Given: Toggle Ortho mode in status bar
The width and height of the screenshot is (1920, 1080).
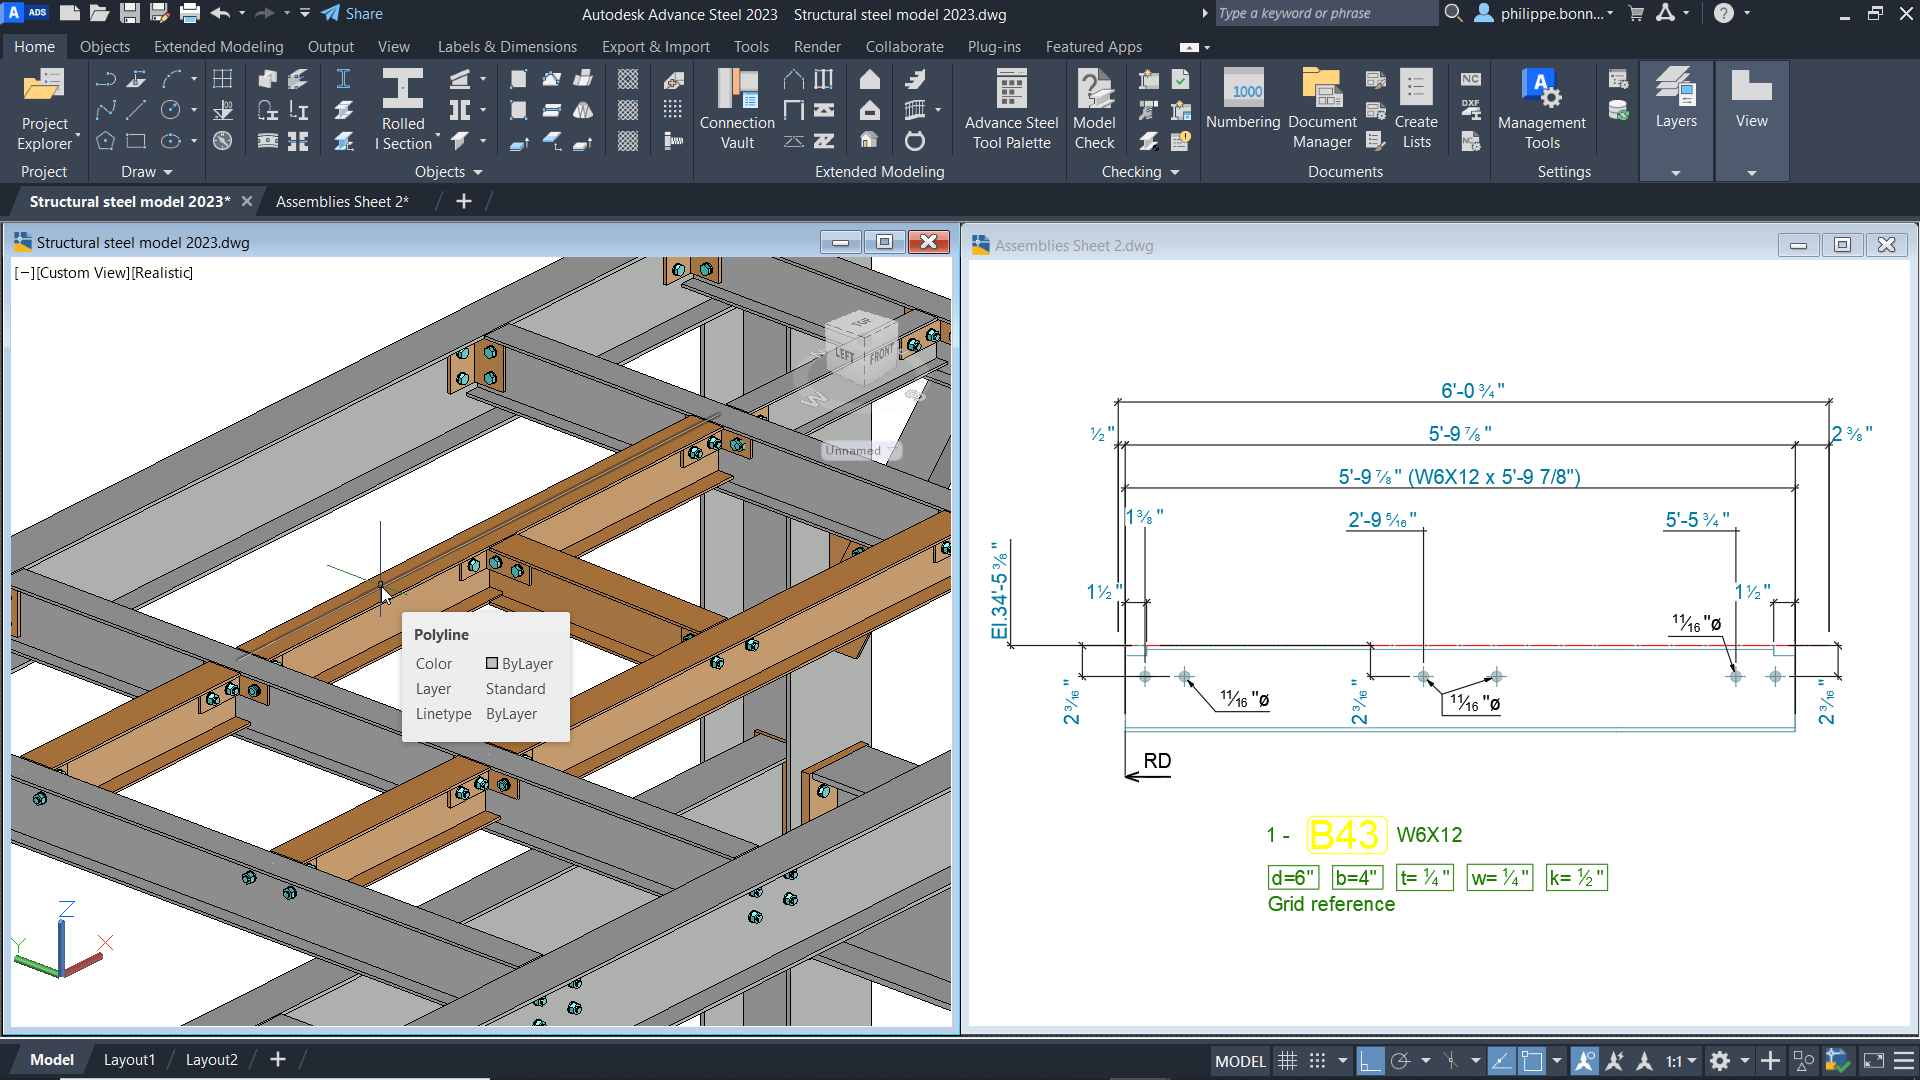Looking at the screenshot, I should pyautogui.click(x=1370, y=1061).
